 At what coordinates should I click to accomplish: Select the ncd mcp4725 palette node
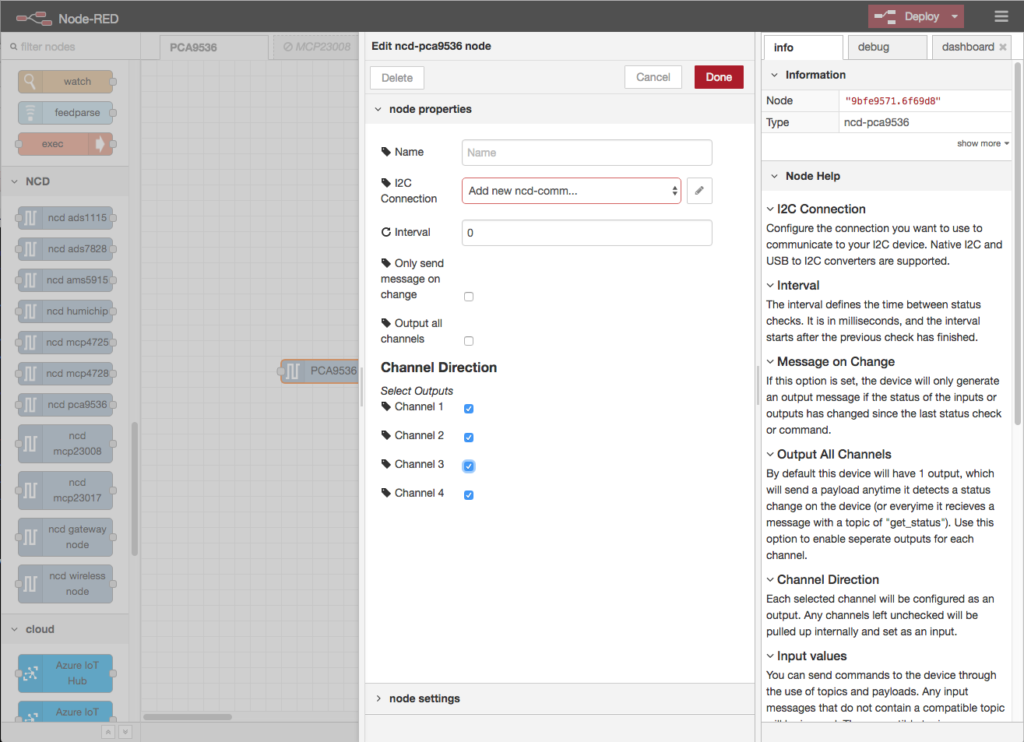pos(66,342)
